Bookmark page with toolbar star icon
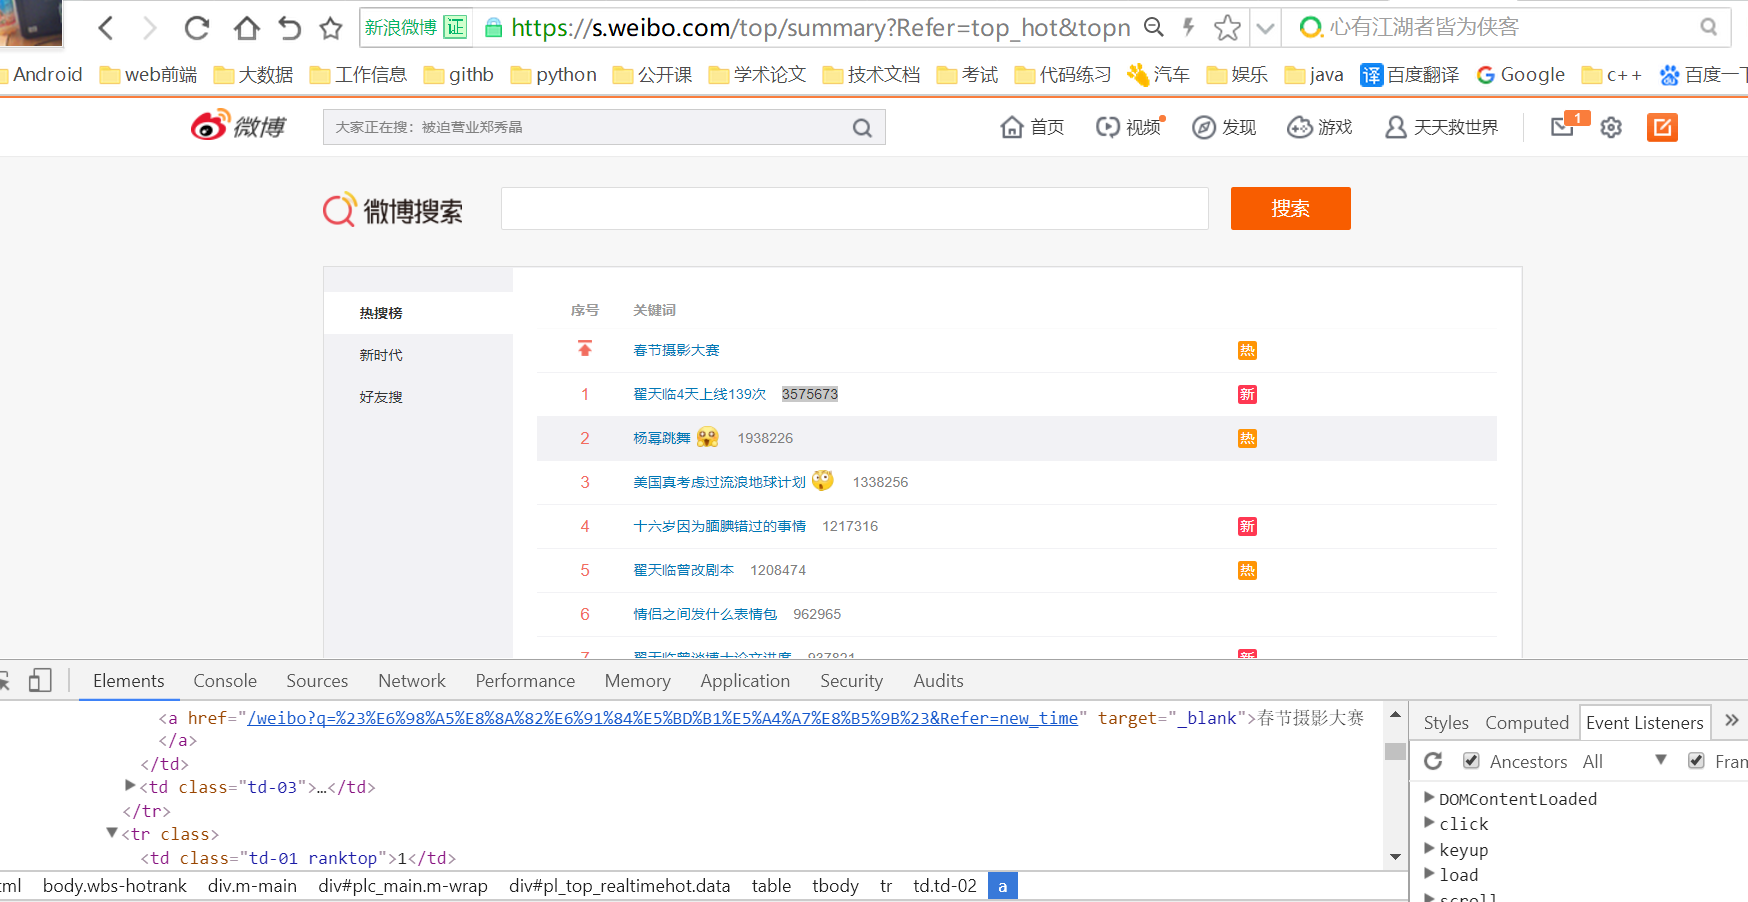This screenshot has width=1748, height=902. click(331, 28)
